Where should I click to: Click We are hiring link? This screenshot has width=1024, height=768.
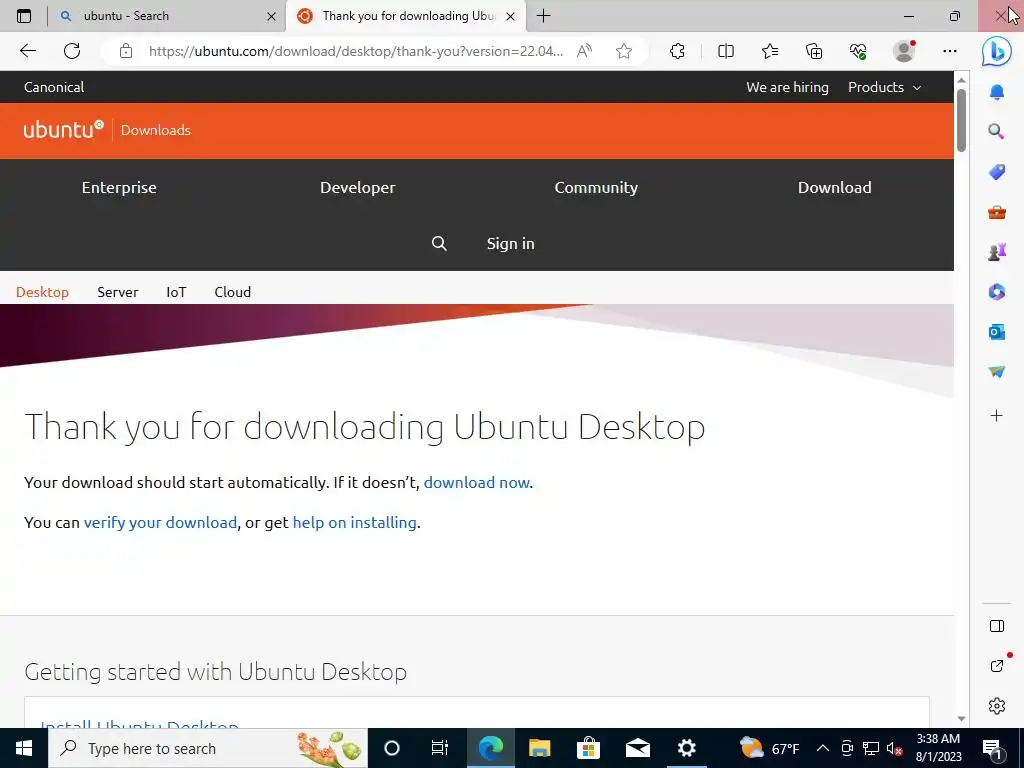[x=787, y=88]
